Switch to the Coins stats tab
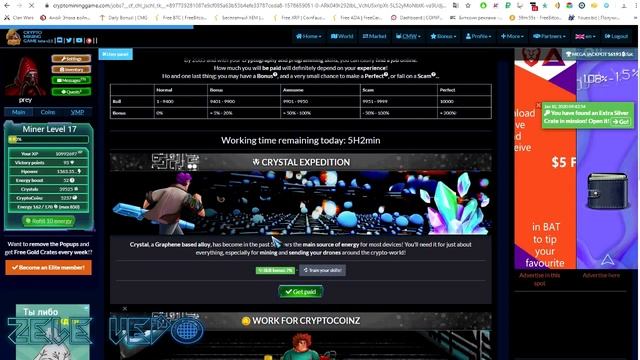The image size is (640, 360). click(x=48, y=112)
